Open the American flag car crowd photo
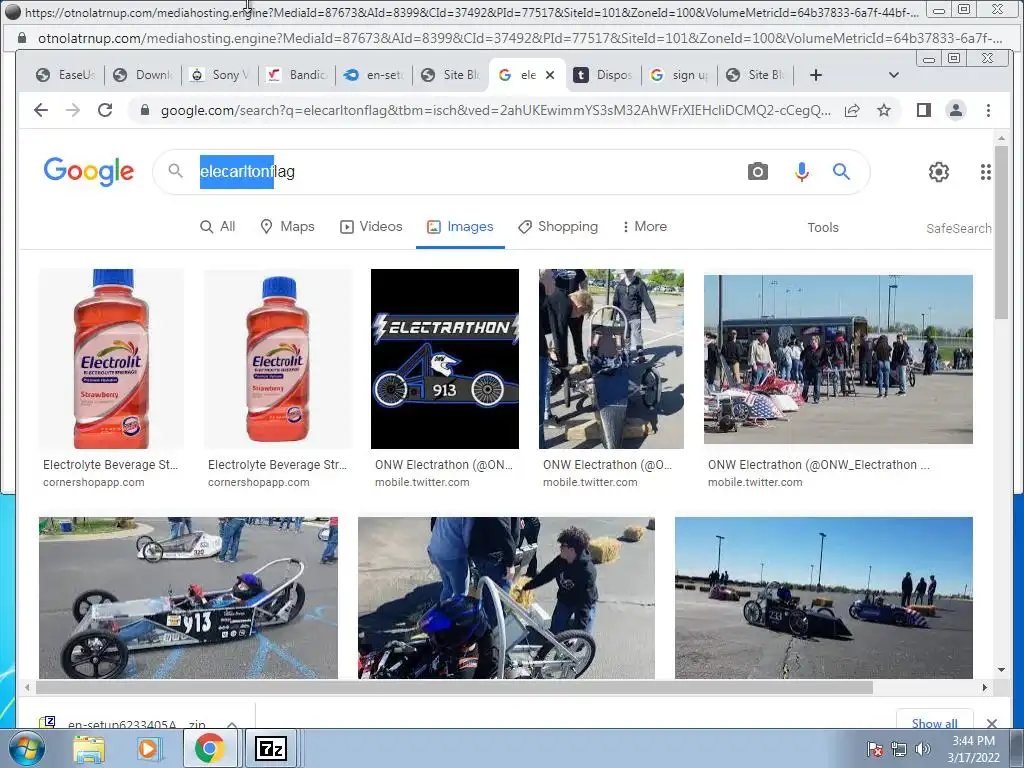 tap(839, 359)
